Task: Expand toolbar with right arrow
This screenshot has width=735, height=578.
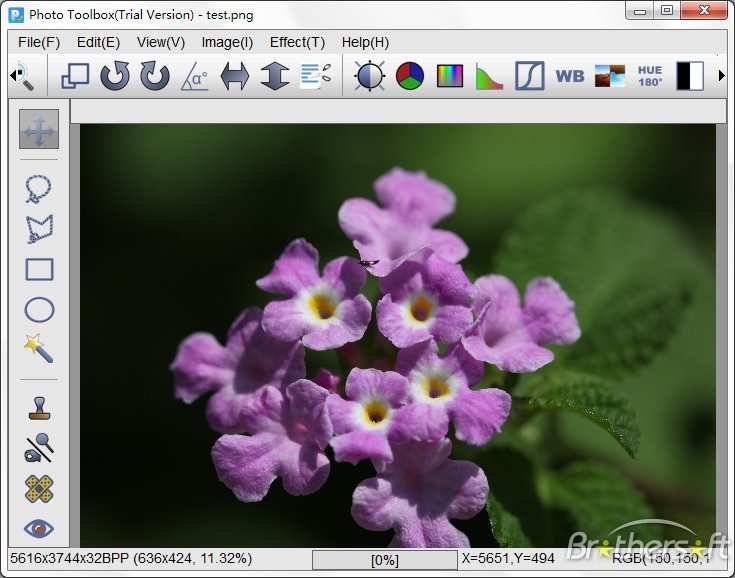Action: click(721, 75)
